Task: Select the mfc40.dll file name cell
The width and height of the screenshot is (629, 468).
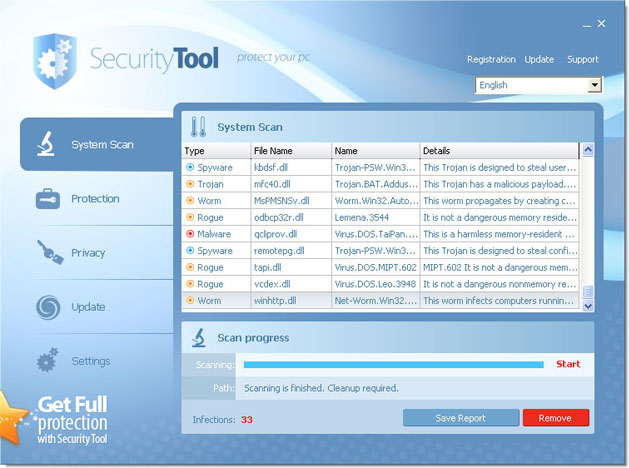Action: tap(291, 184)
